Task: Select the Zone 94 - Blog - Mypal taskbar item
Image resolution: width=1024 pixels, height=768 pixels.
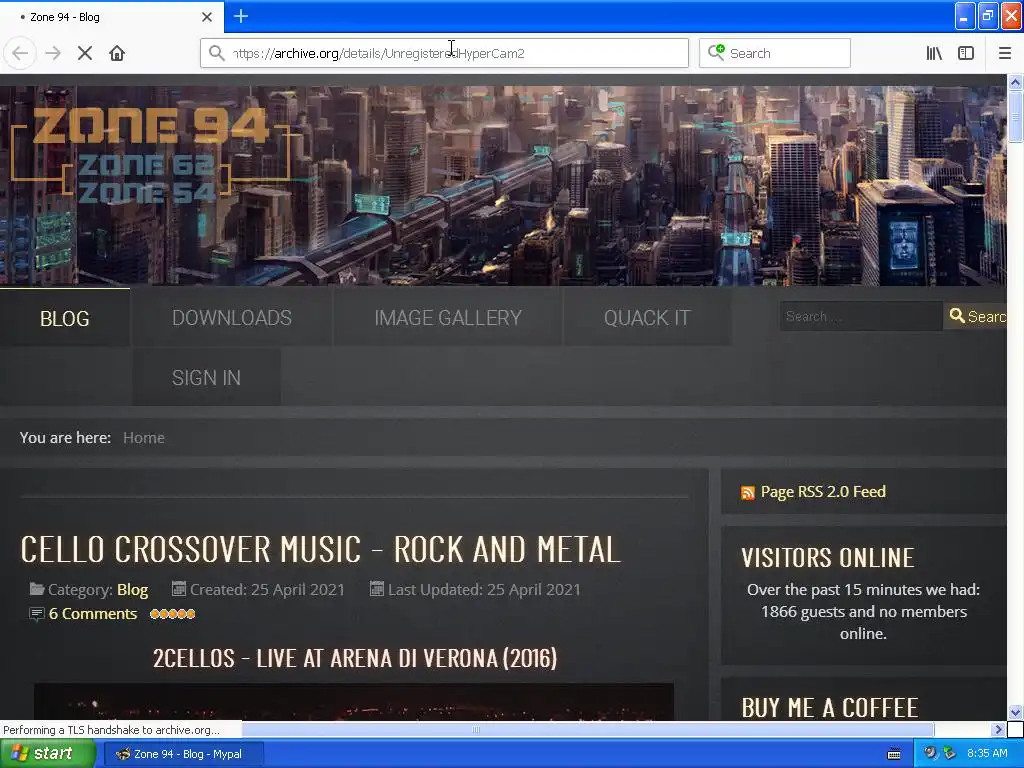Action: click(x=184, y=754)
